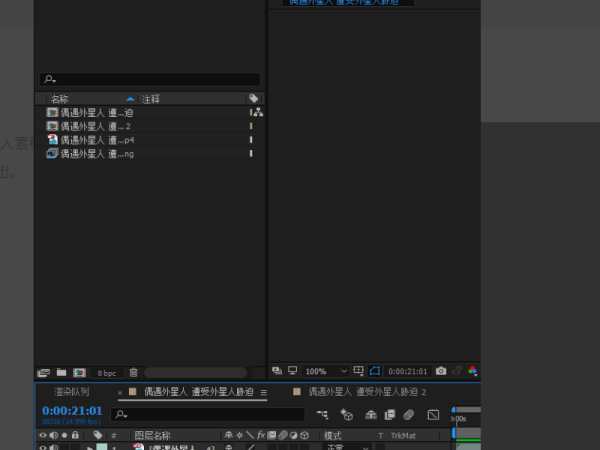
Task: Click the 8 bpc color depth button
Action: (x=106, y=372)
